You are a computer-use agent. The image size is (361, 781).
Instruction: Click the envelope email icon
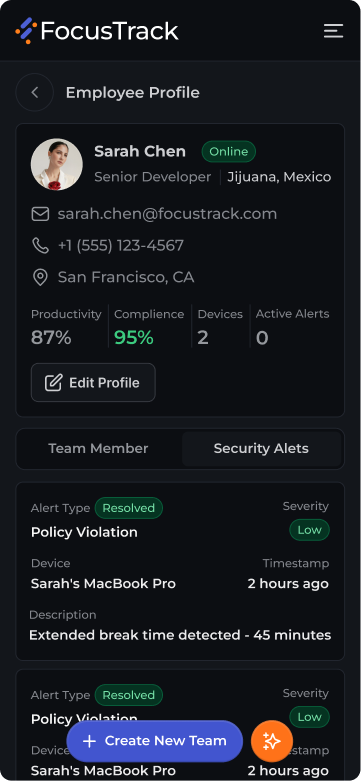click(40, 214)
